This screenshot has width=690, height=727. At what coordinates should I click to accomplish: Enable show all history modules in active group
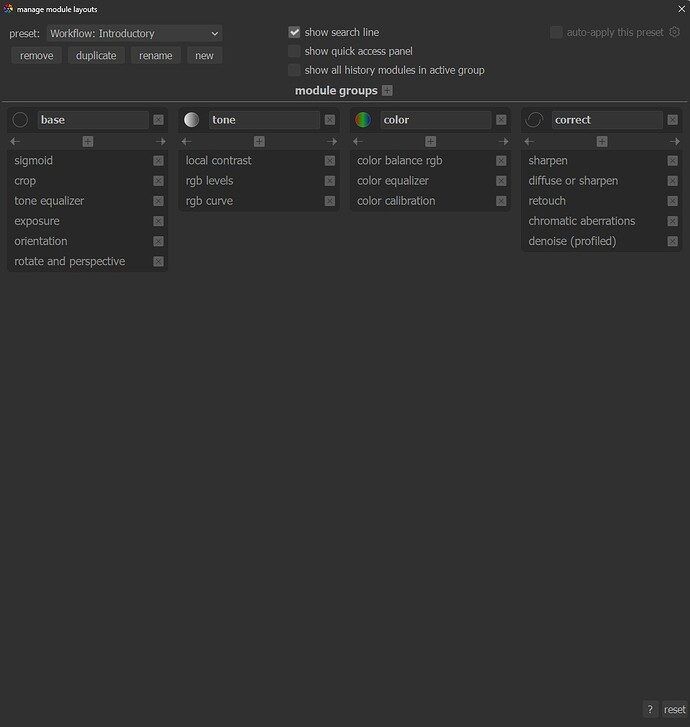(x=294, y=70)
